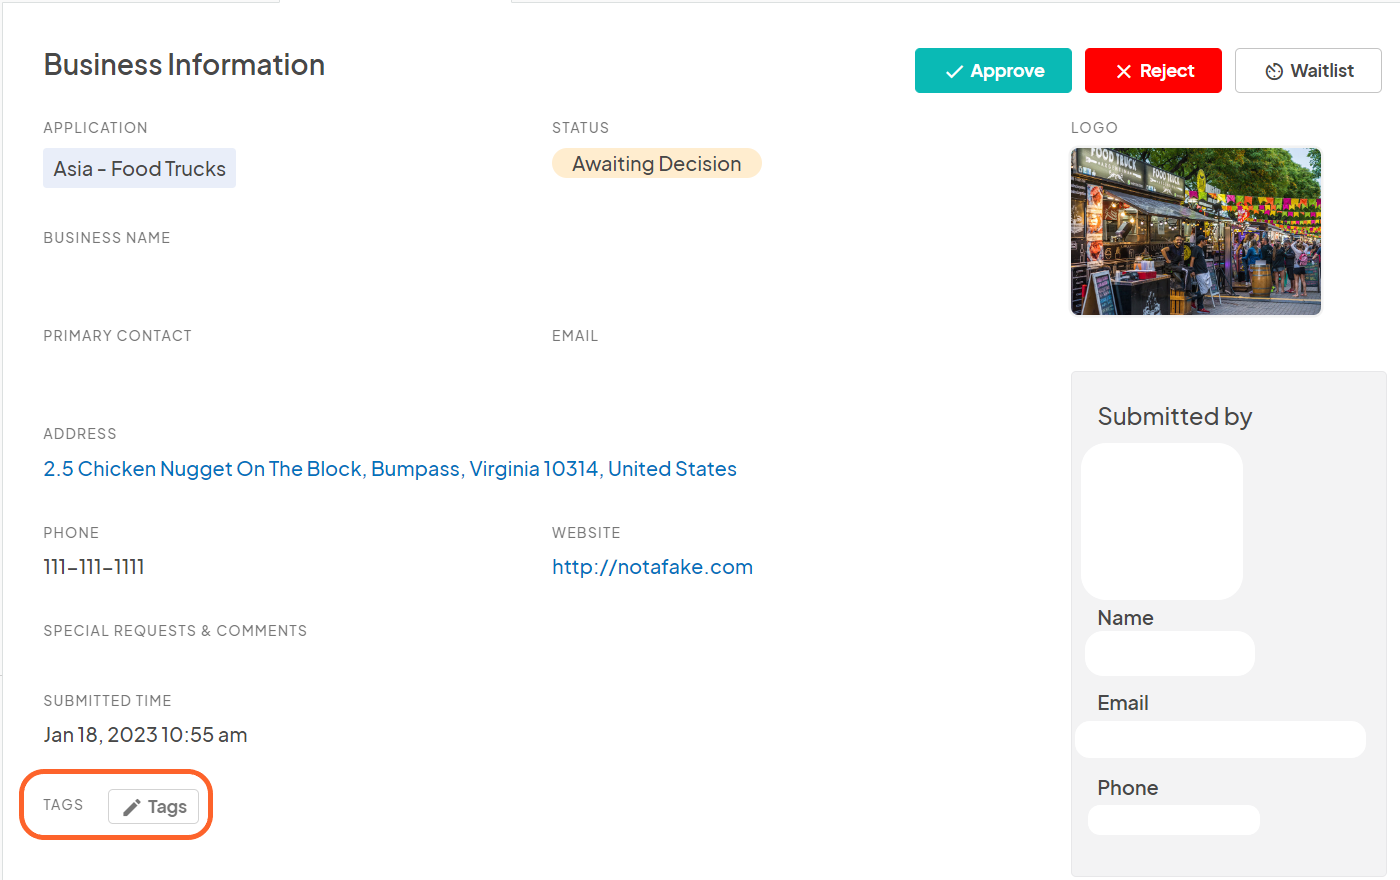
Task: Select the Asia - Food Trucks application label
Action: [139, 168]
